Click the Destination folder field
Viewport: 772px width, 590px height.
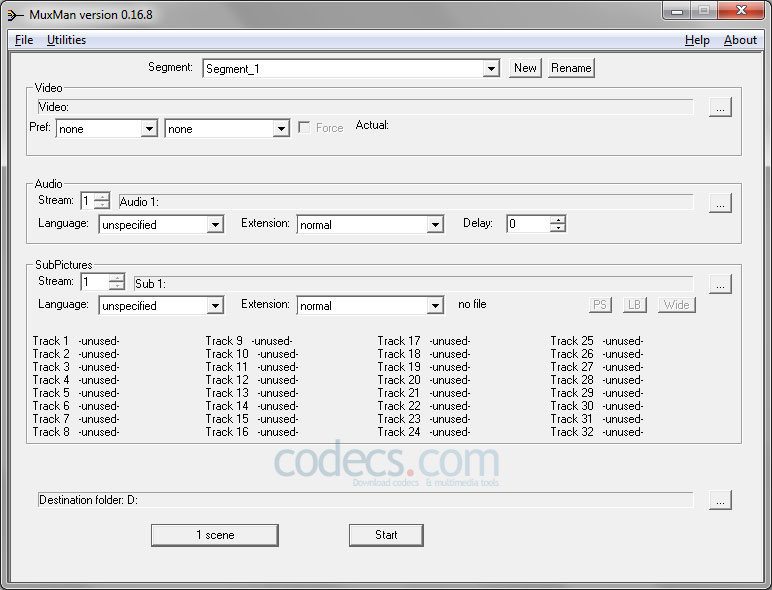(365, 499)
